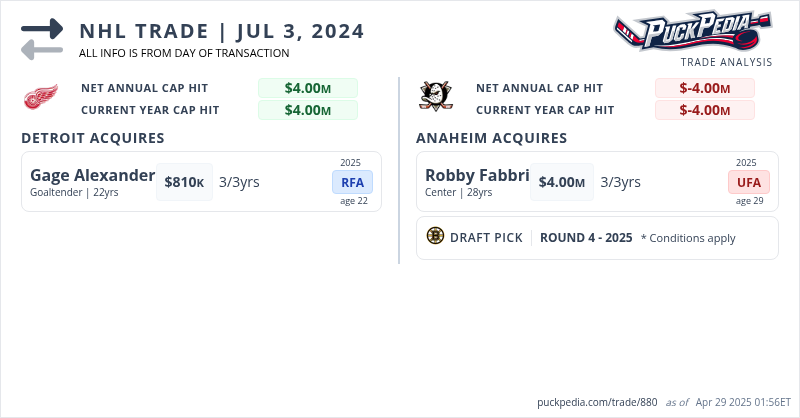Click Detroit net annual cap hit value
Screen dimensions: 800x418
pos(307,88)
